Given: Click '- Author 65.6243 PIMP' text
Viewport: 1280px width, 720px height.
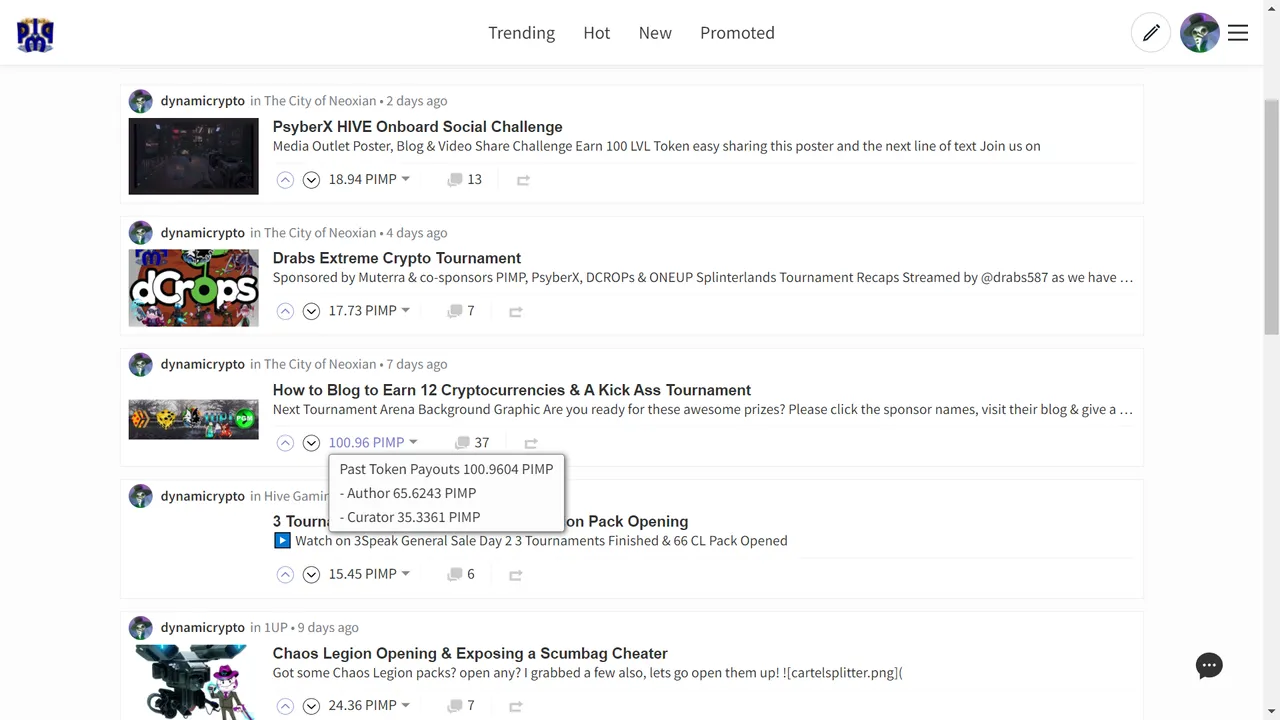Looking at the screenshot, I should [x=408, y=493].
